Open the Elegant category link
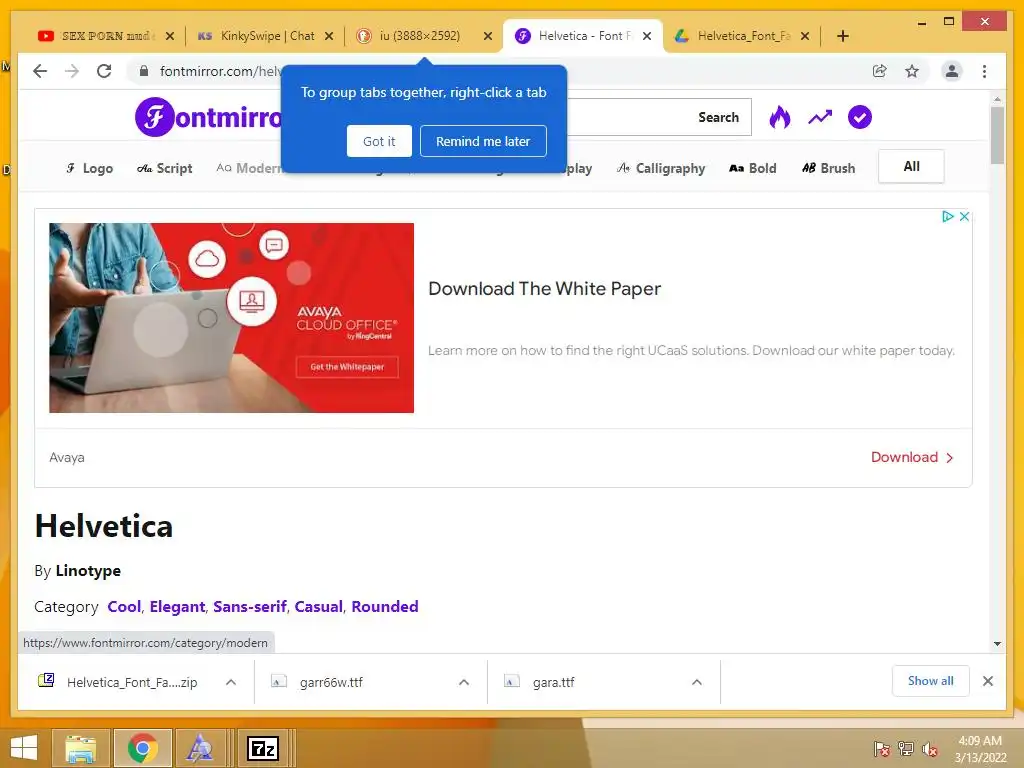The width and height of the screenshot is (1024, 768). tap(177, 607)
